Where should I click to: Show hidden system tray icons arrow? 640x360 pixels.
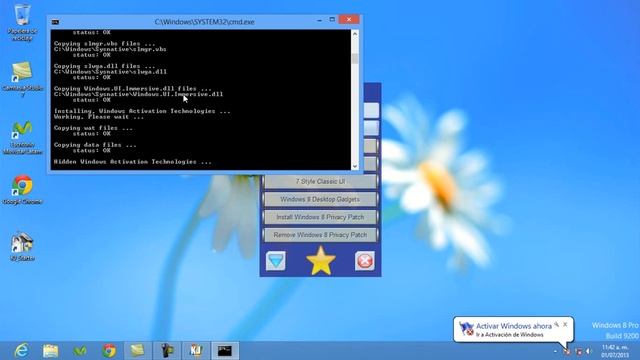click(556, 351)
